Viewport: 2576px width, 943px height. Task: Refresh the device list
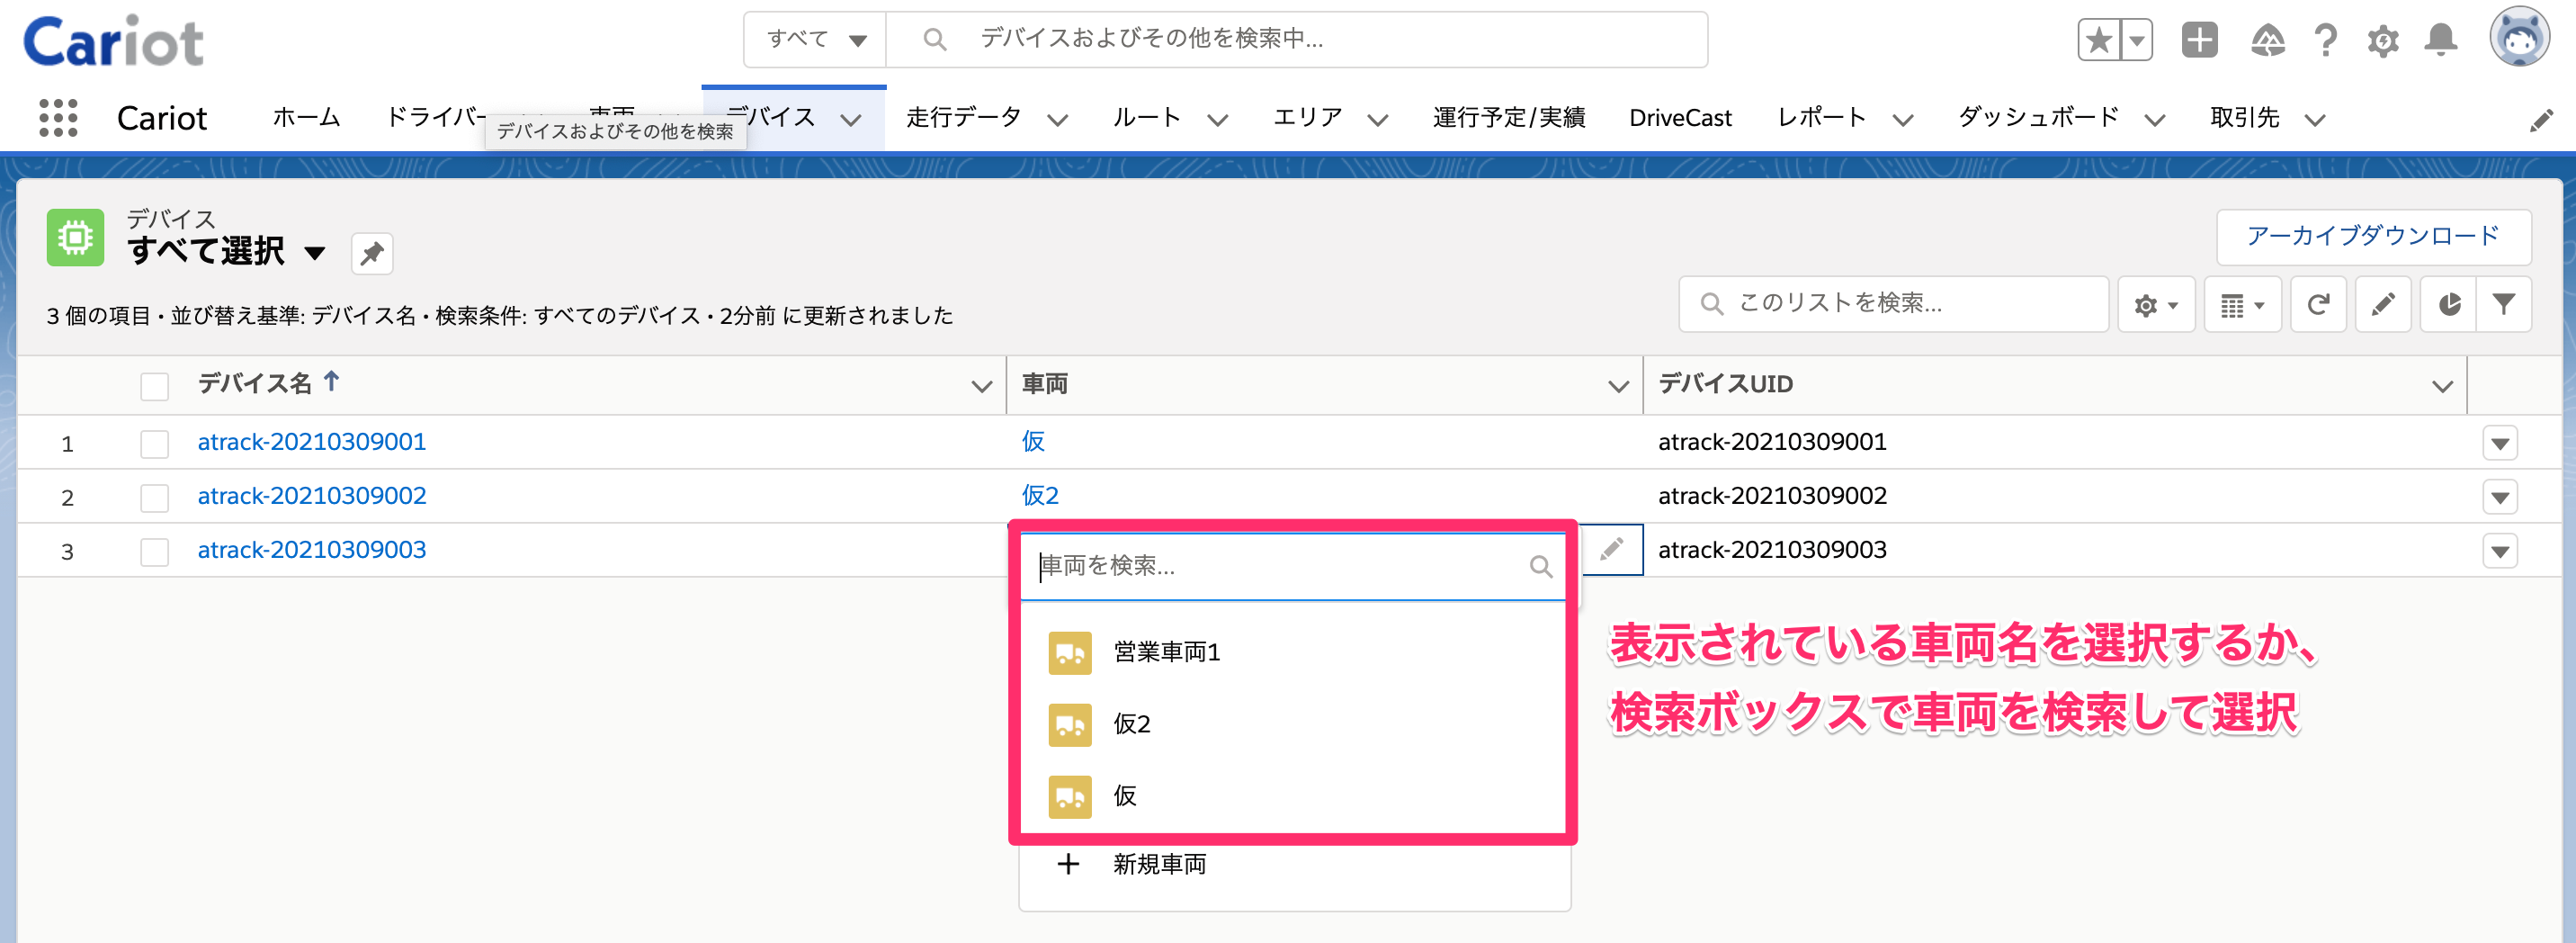point(2318,304)
